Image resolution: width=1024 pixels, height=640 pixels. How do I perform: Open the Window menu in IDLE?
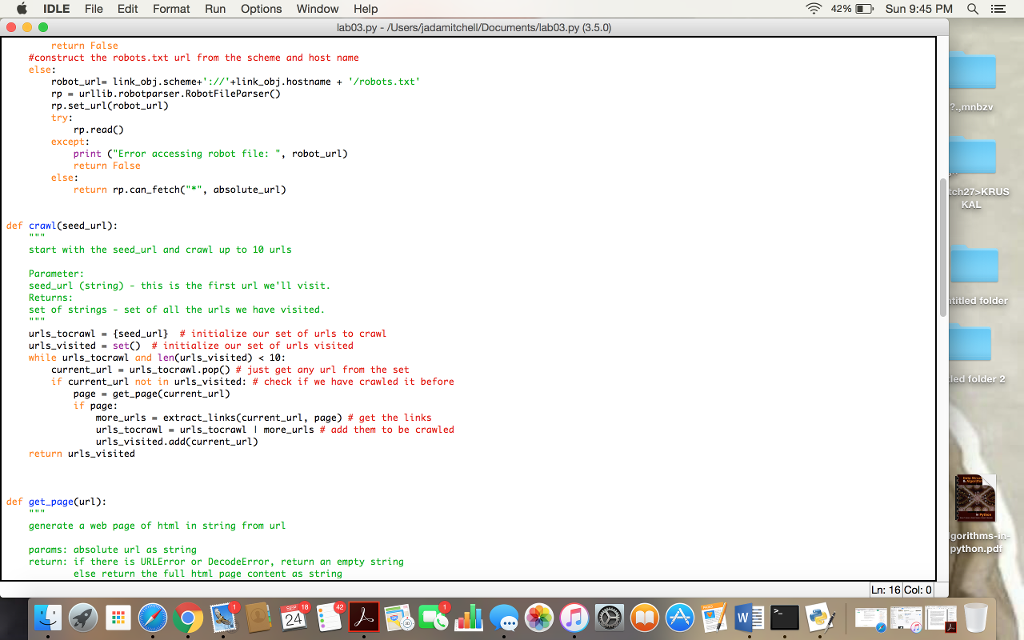click(317, 9)
